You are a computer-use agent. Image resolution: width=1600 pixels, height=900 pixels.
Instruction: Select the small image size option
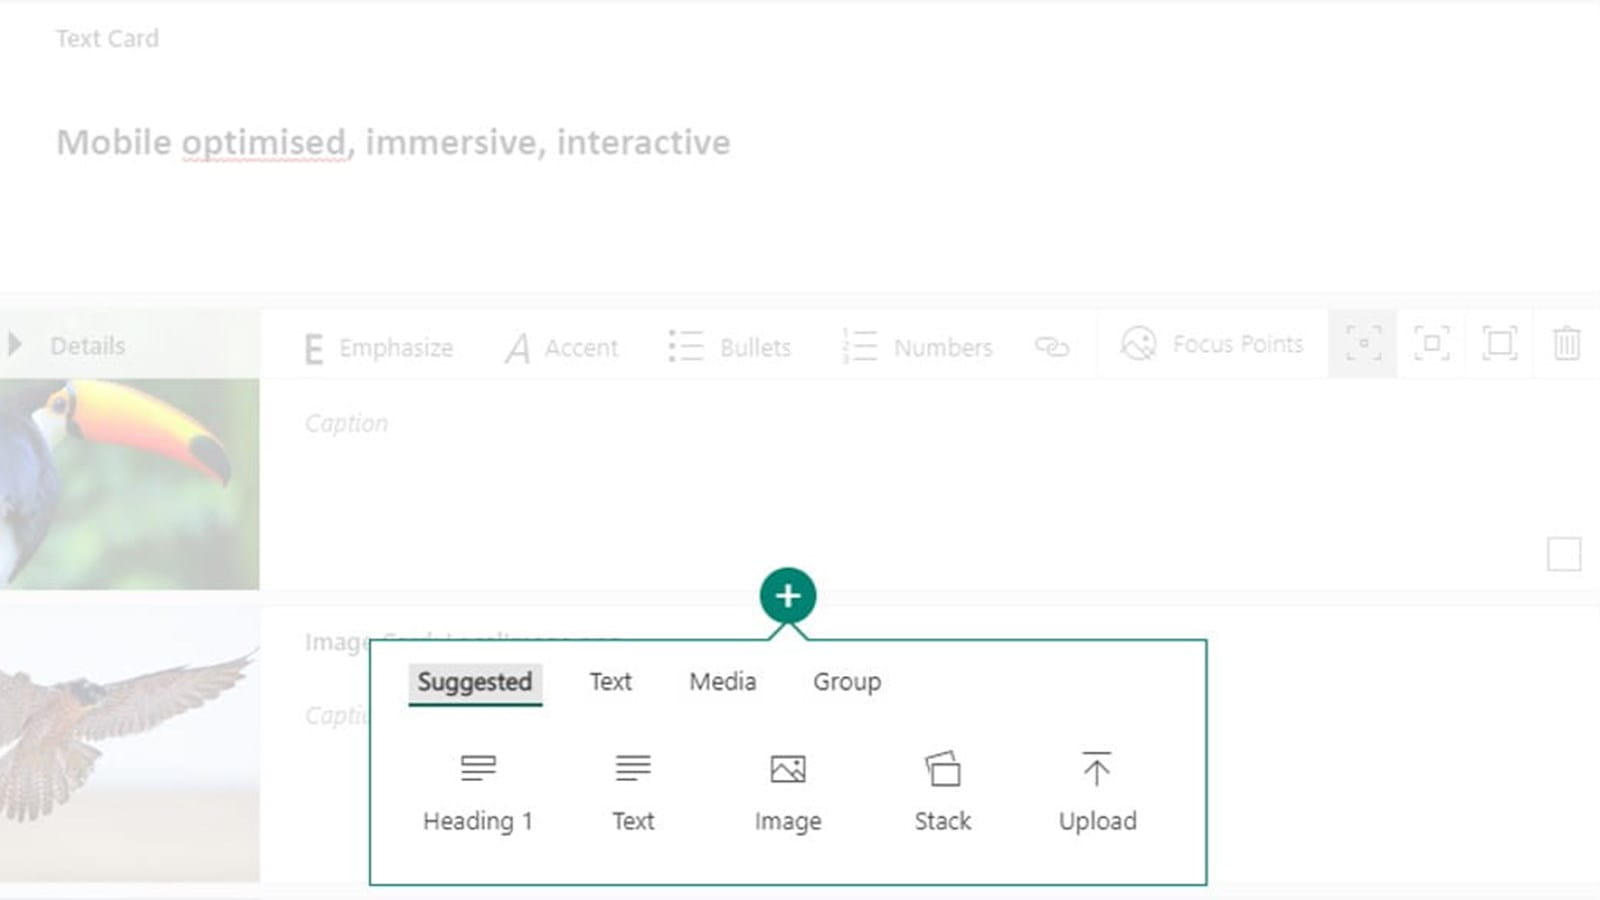click(x=1363, y=343)
